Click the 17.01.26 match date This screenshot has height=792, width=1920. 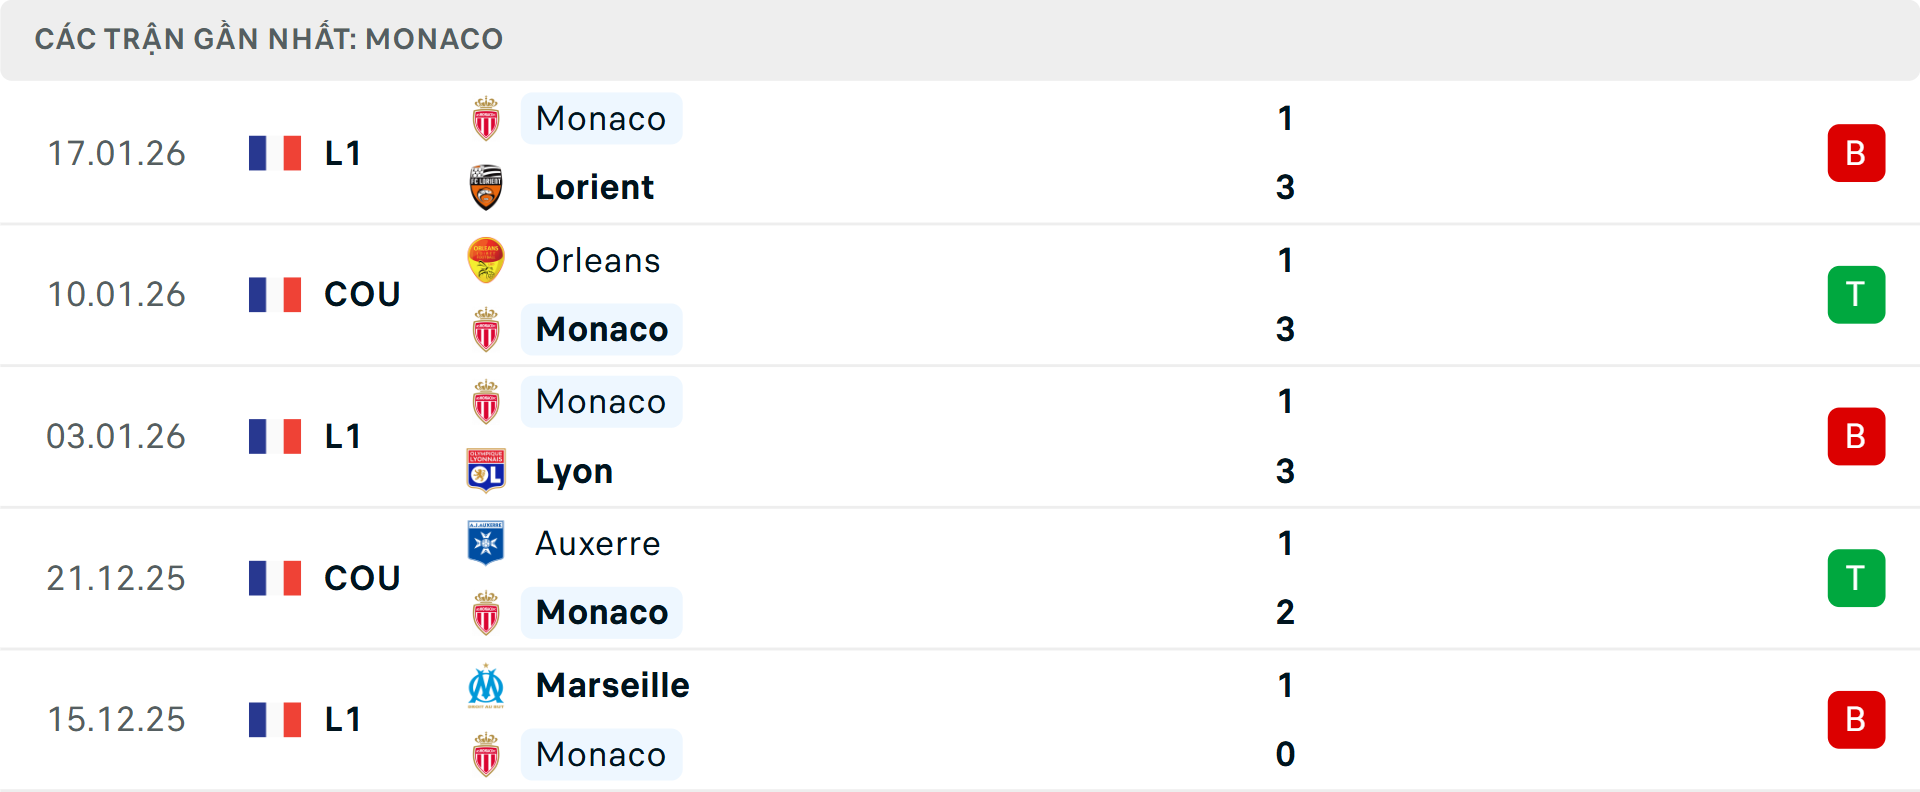pos(116,153)
